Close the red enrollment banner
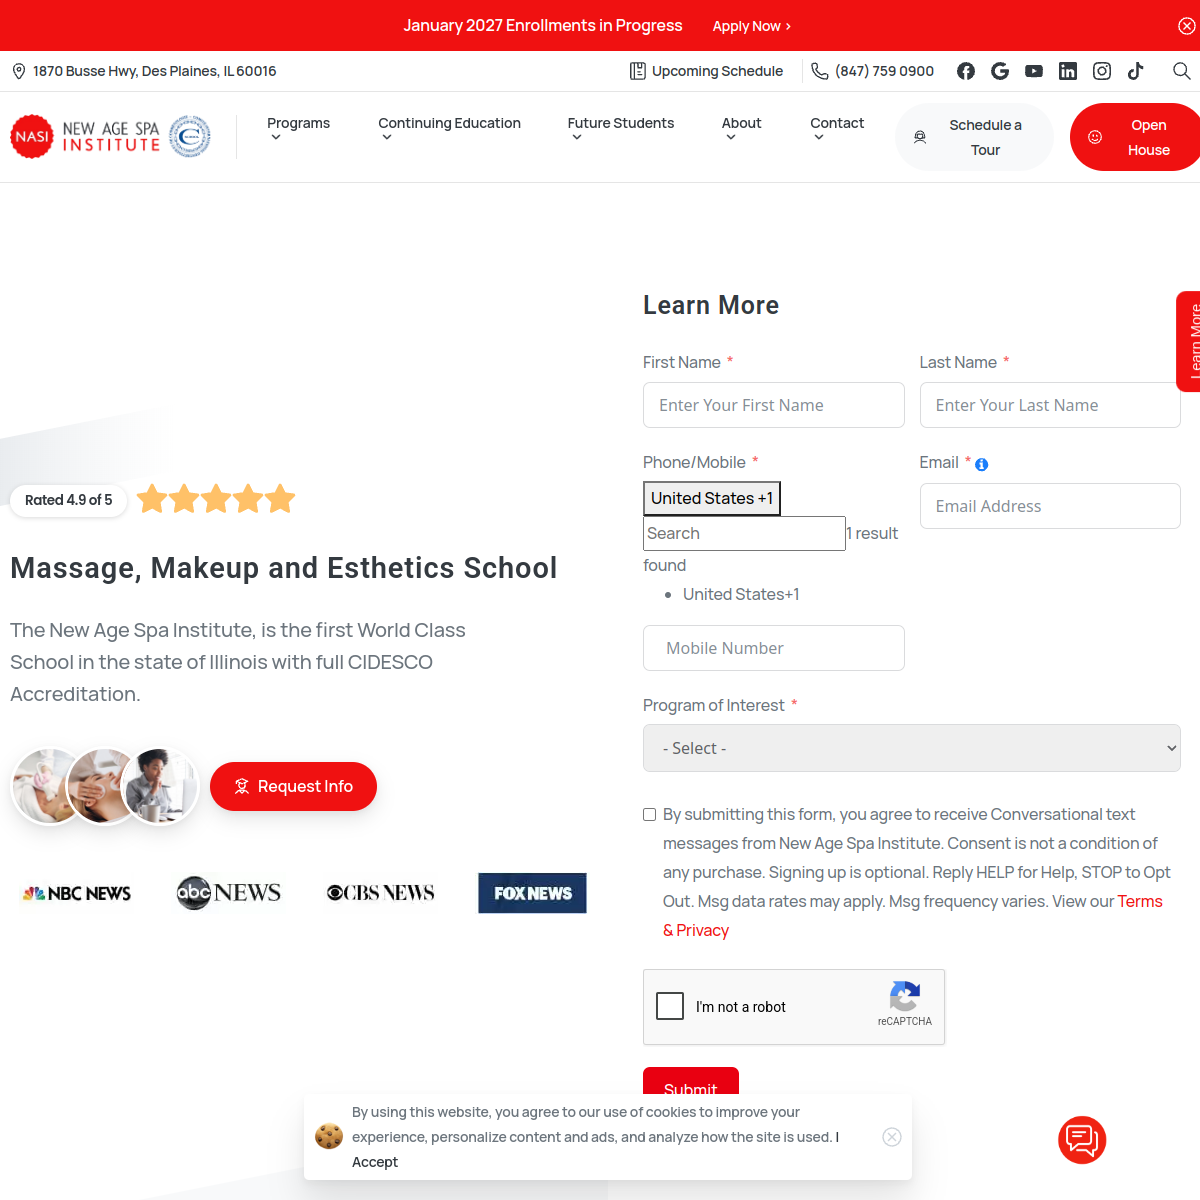The width and height of the screenshot is (1200, 1200). [x=1187, y=26]
